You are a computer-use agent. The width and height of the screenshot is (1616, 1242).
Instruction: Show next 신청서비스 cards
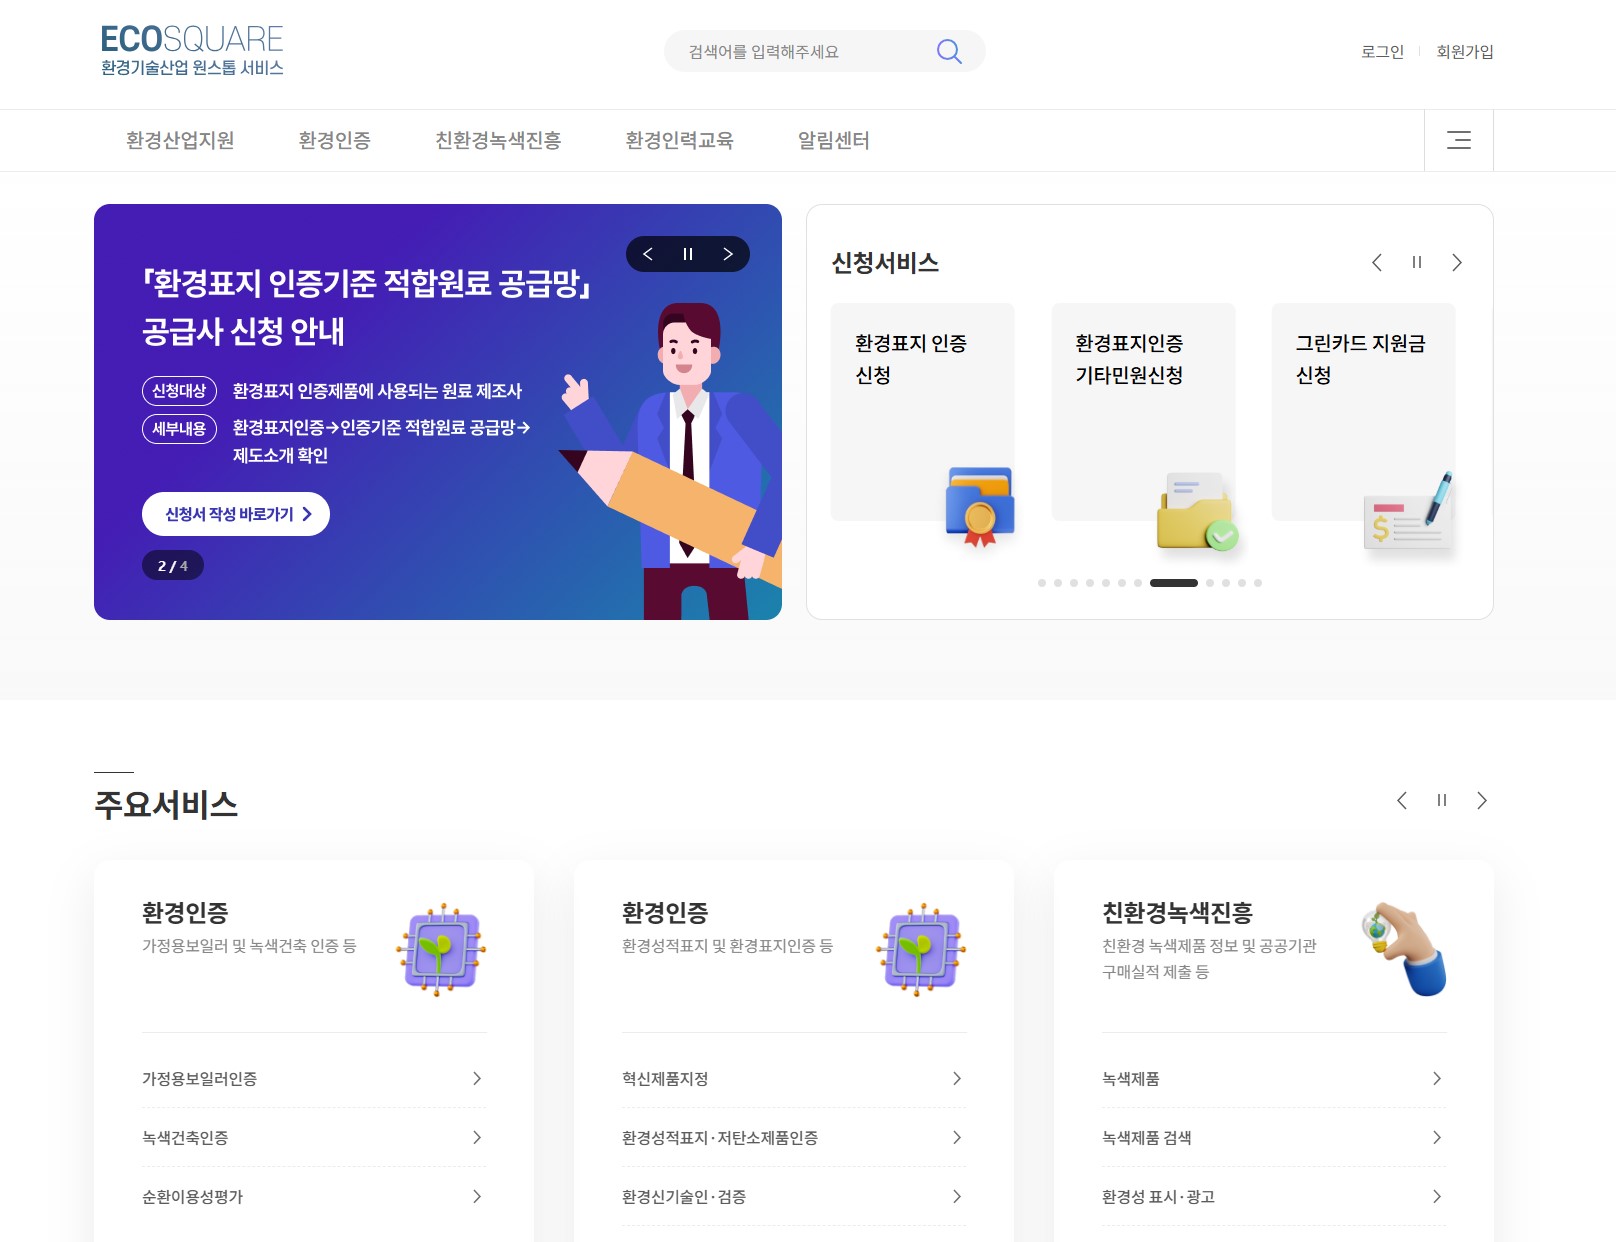1457,262
